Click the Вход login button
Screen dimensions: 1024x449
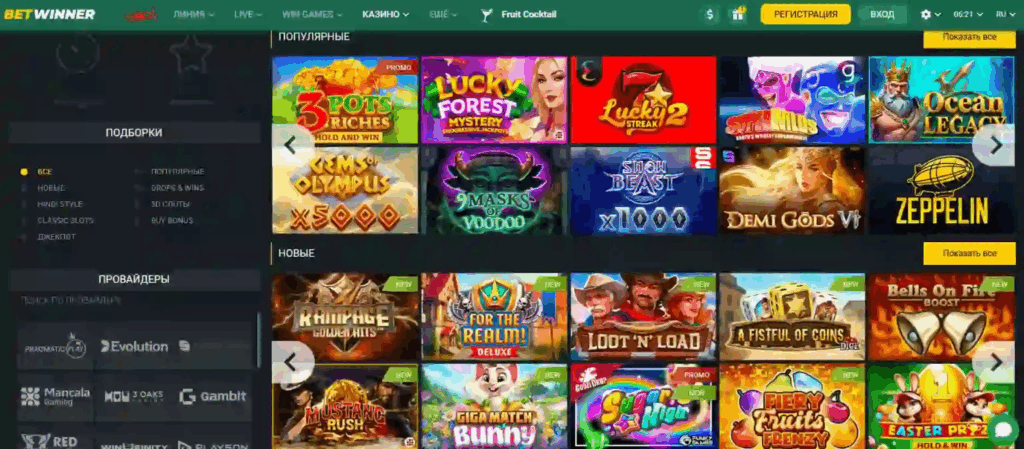tap(882, 14)
